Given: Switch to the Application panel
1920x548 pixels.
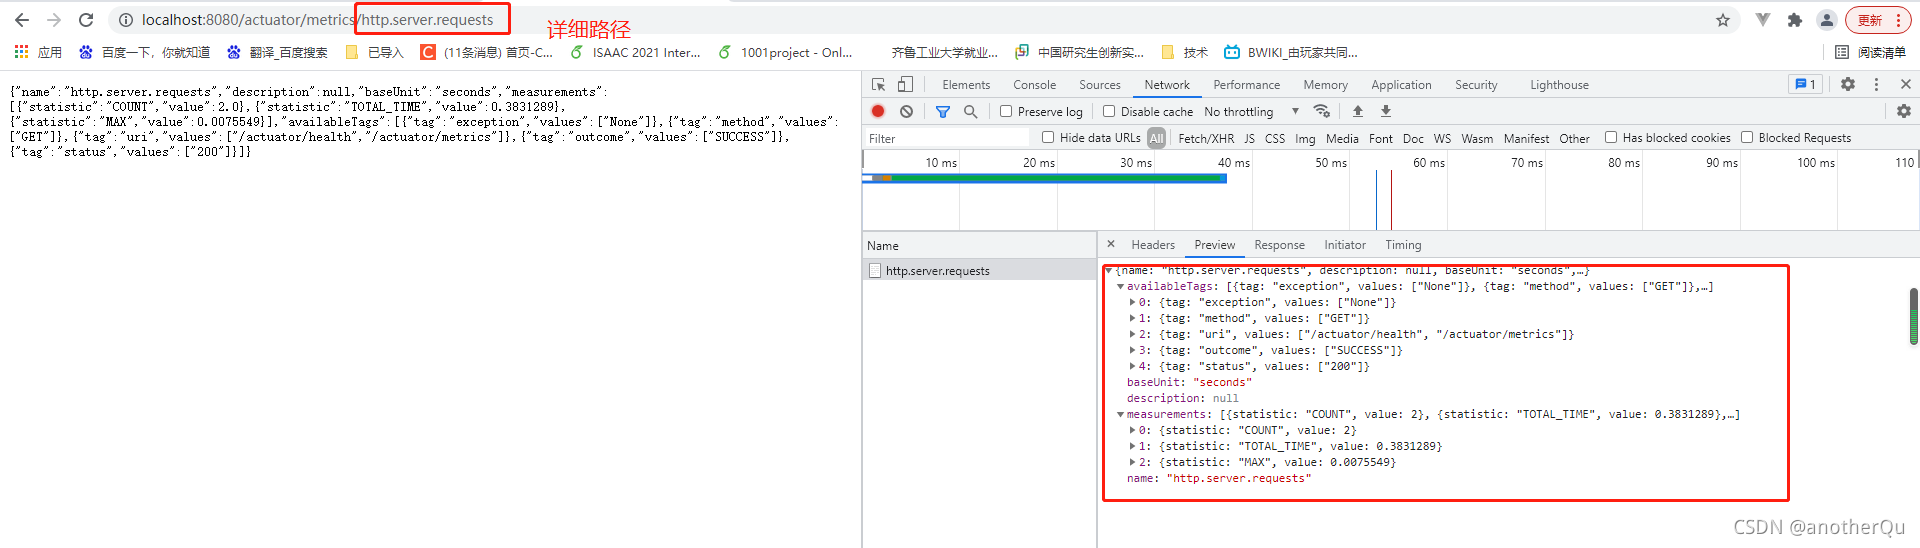Looking at the screenshot, I should click(x=1401, y=85).
